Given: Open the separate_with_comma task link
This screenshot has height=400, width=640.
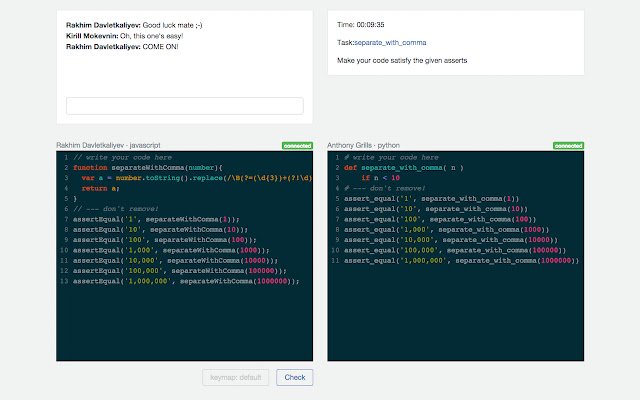Looking at the screenshot, I should click(390, 42).
